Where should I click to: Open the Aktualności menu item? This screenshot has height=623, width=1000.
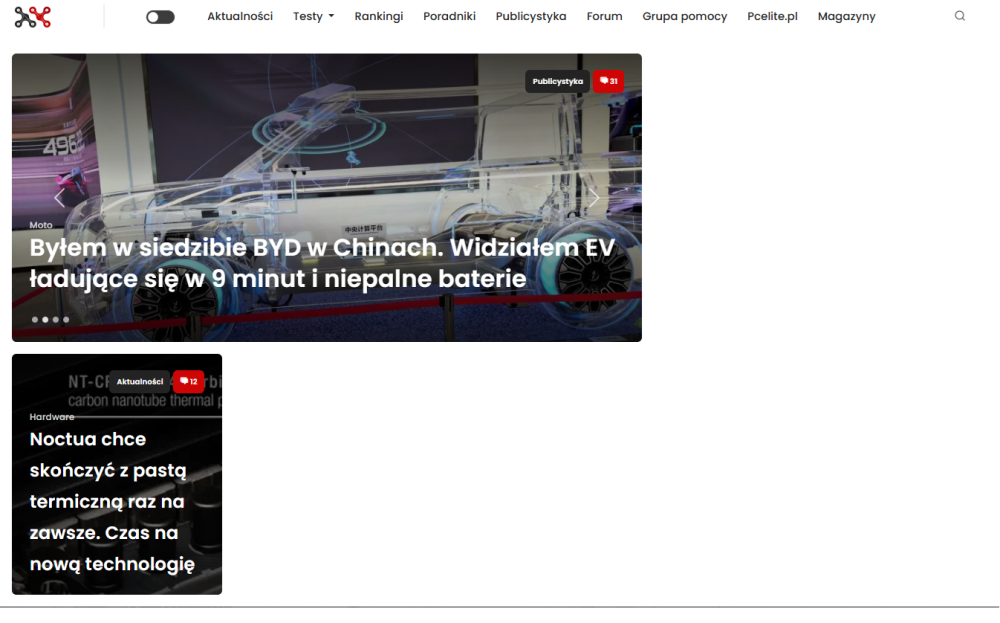(x=240, y=17)
